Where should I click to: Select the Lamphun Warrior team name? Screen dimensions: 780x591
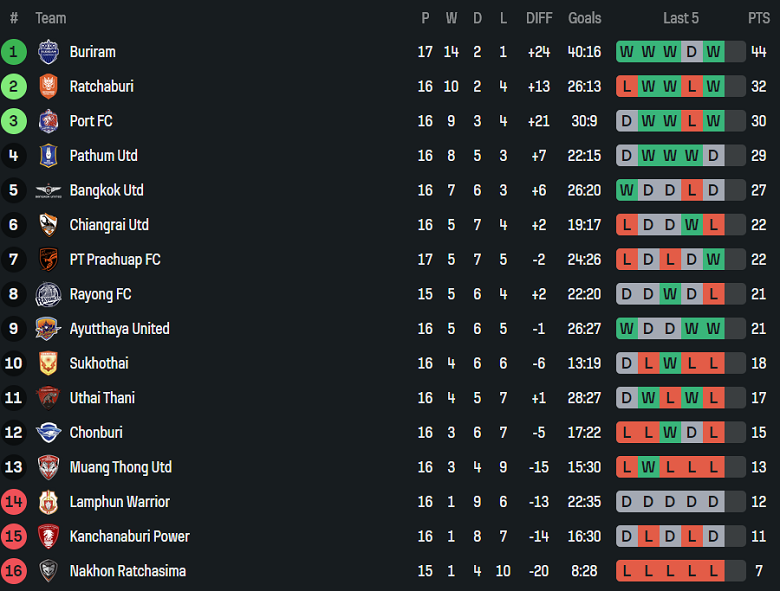tap(119, 502)
